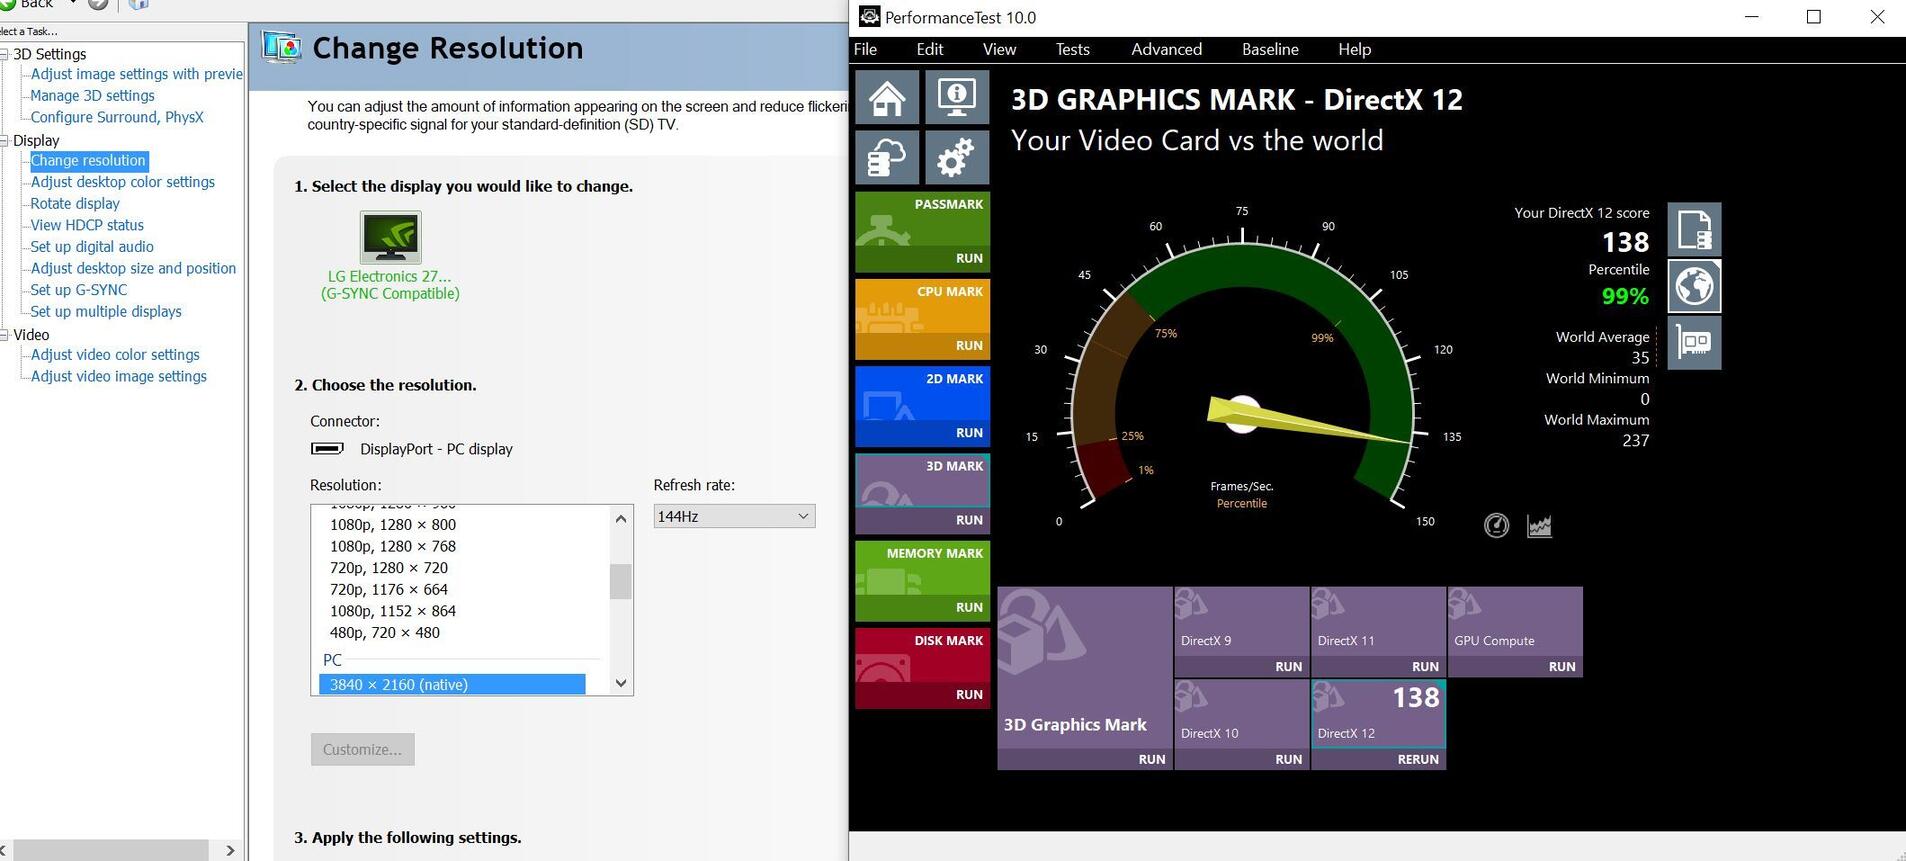The width and height of the screenshot is (1906, 861).
Task: Switch to the speedometer gauge view icon
Action: (x=1496, y=525)
